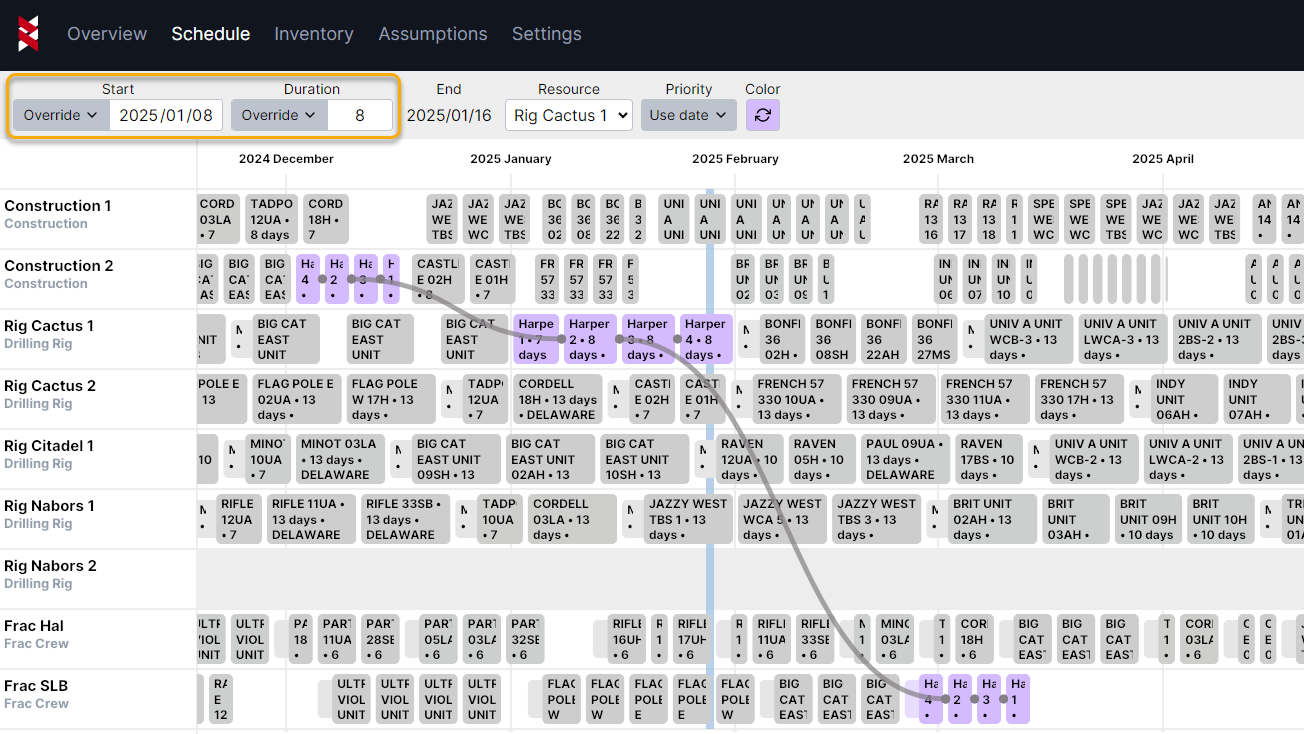1304x734 pixels.
Task: Open the Priority Use date dropdown
Action: 688,115
